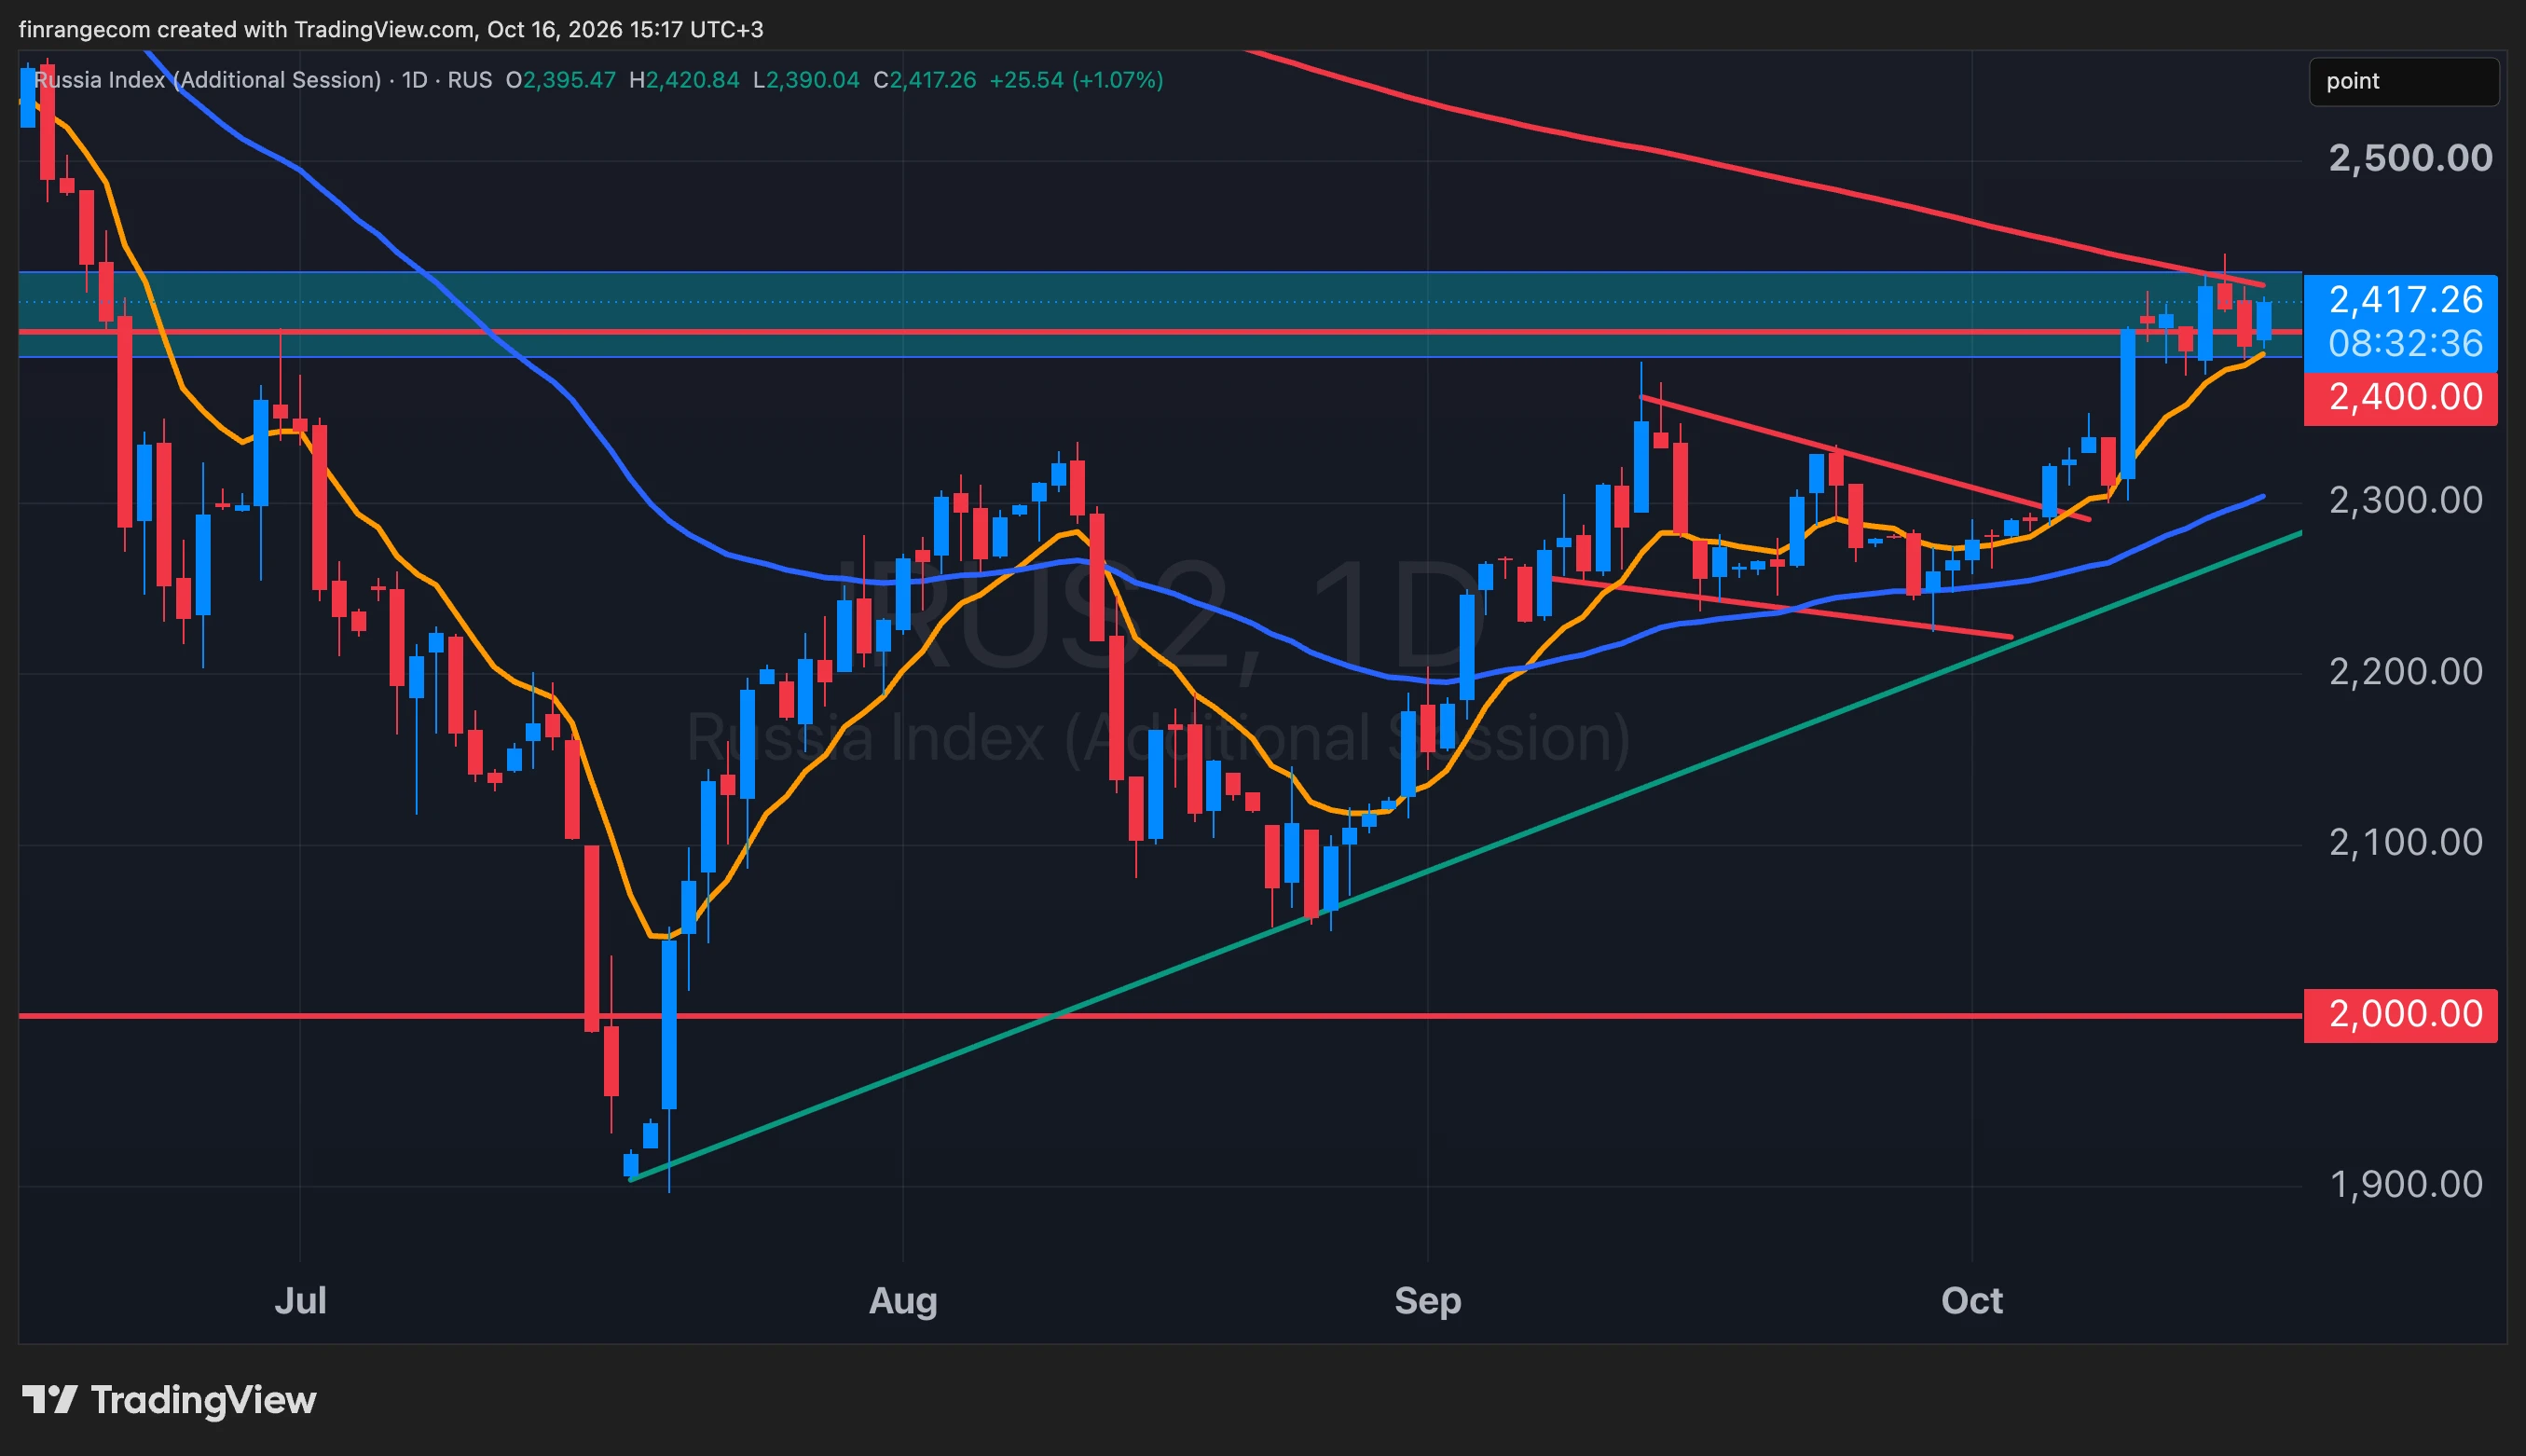Click the 'Russia Index (Additional Session)' legend title
This screenshot has height=1456, width=2526.
point(208,80)
